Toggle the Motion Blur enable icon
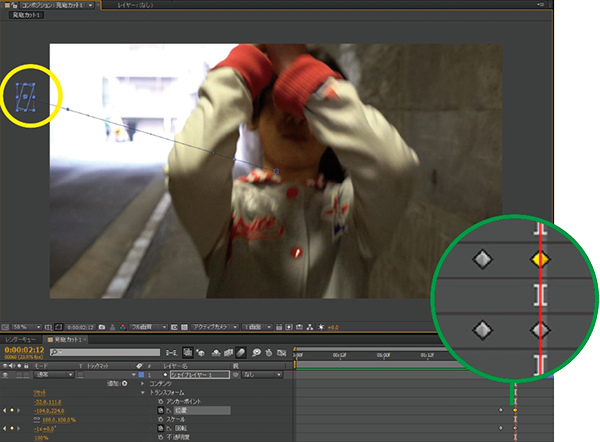Viewport: 600px width, 442px height. click(241, 352)
